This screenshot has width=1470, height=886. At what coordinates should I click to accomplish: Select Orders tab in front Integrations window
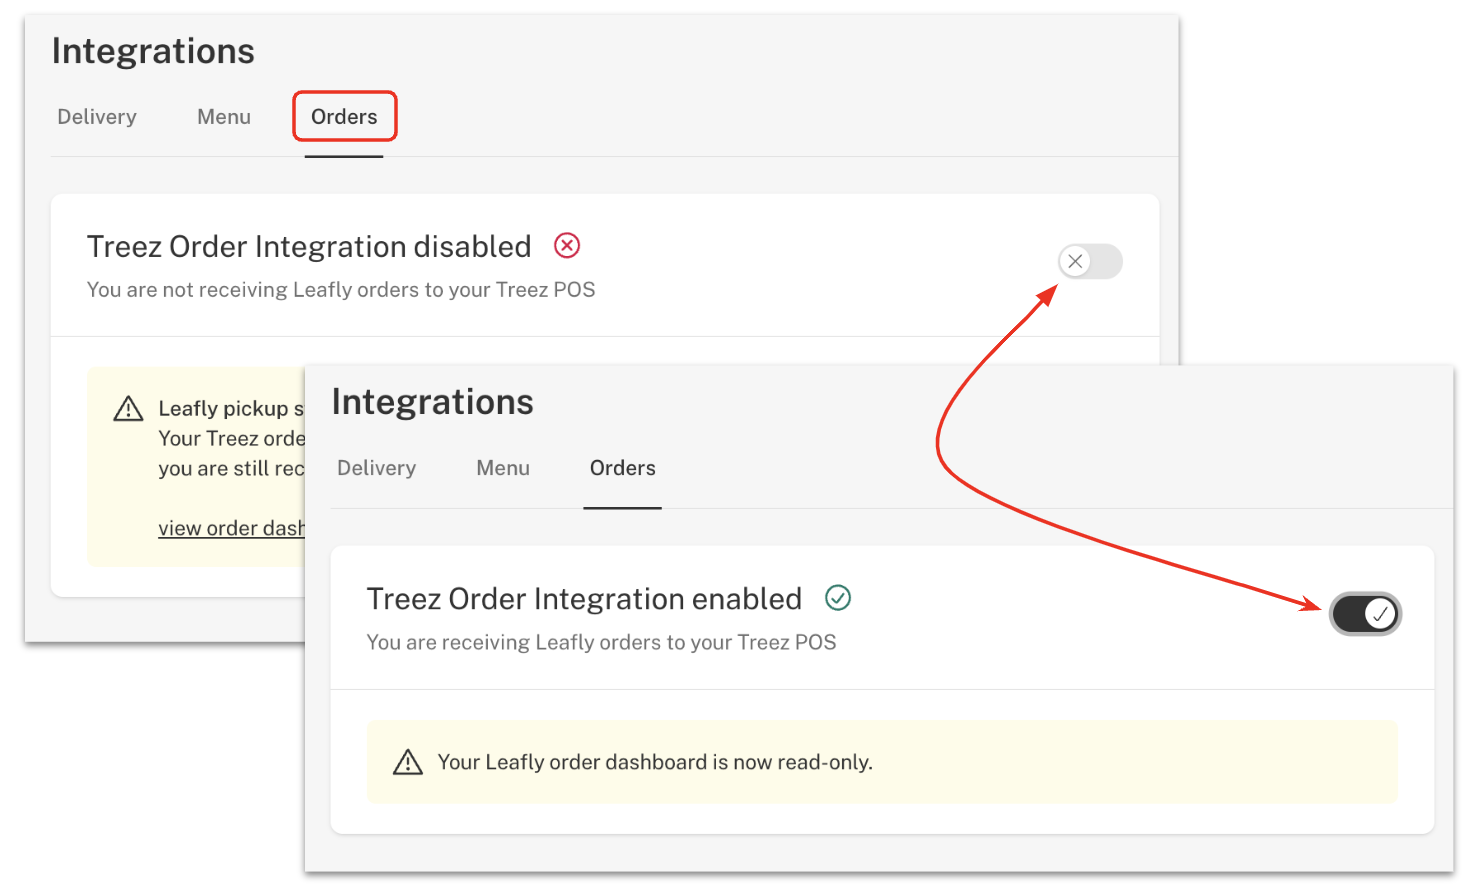623,468
